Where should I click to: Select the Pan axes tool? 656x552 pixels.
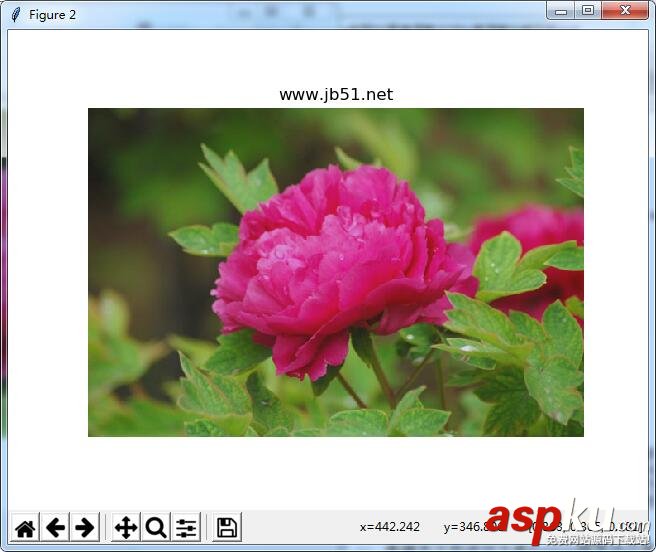point(126,527)
